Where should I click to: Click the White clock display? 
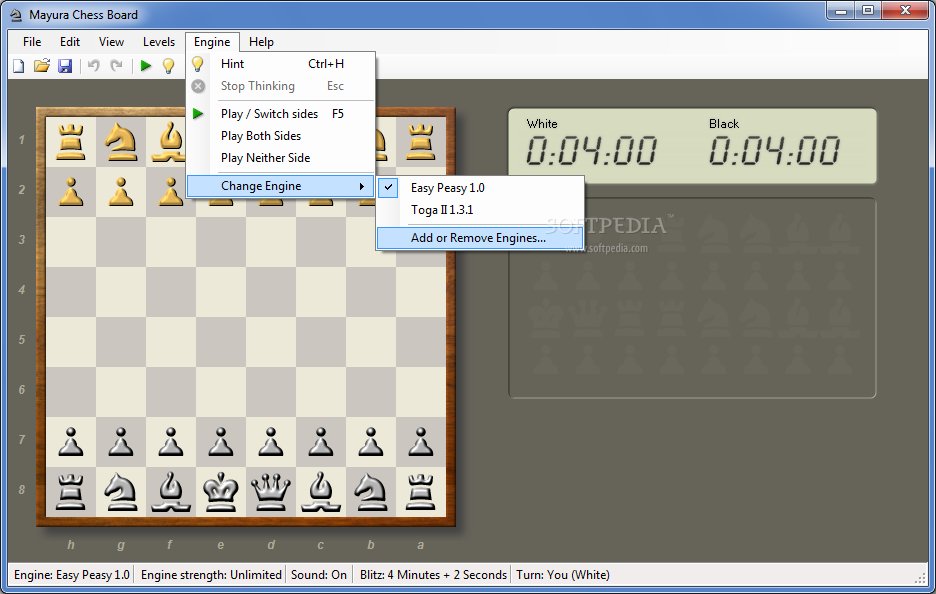point(591,150)
